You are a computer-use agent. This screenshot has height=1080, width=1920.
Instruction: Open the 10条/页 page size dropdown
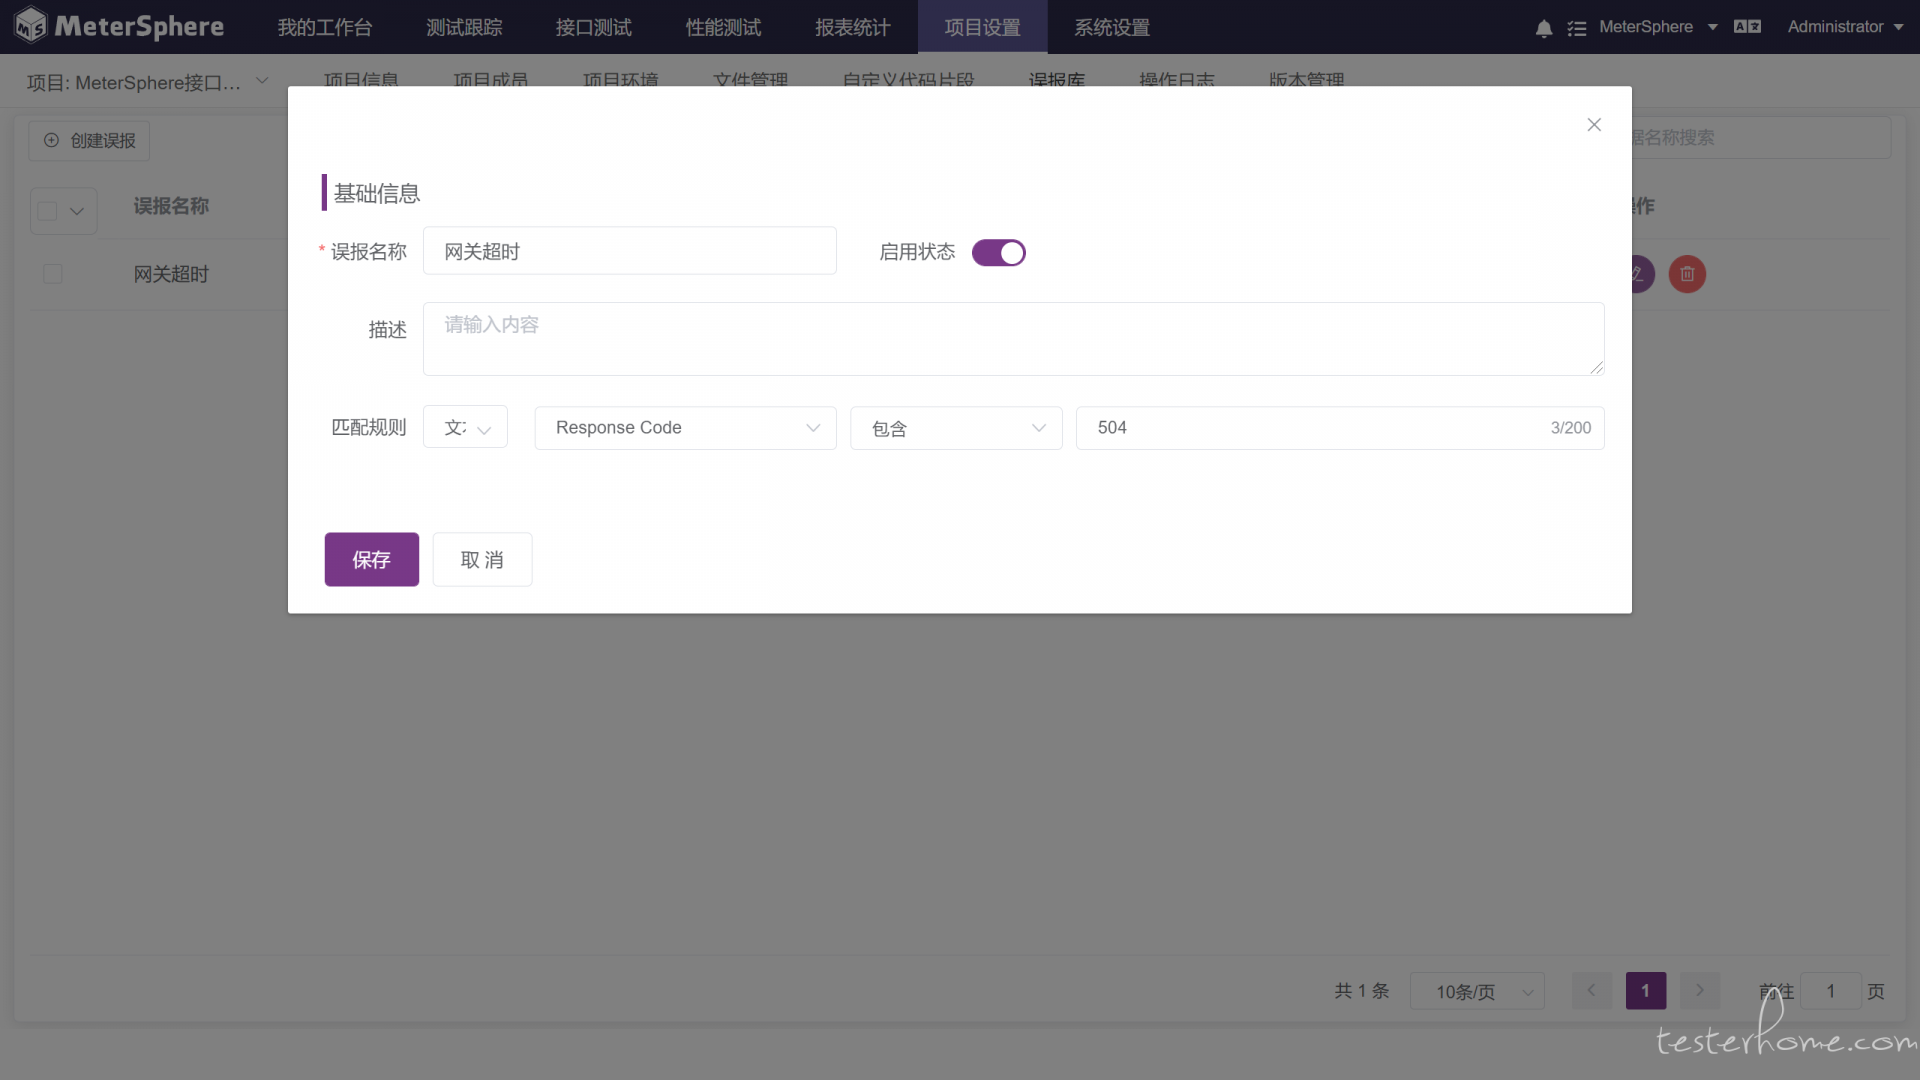[1477, 991]
